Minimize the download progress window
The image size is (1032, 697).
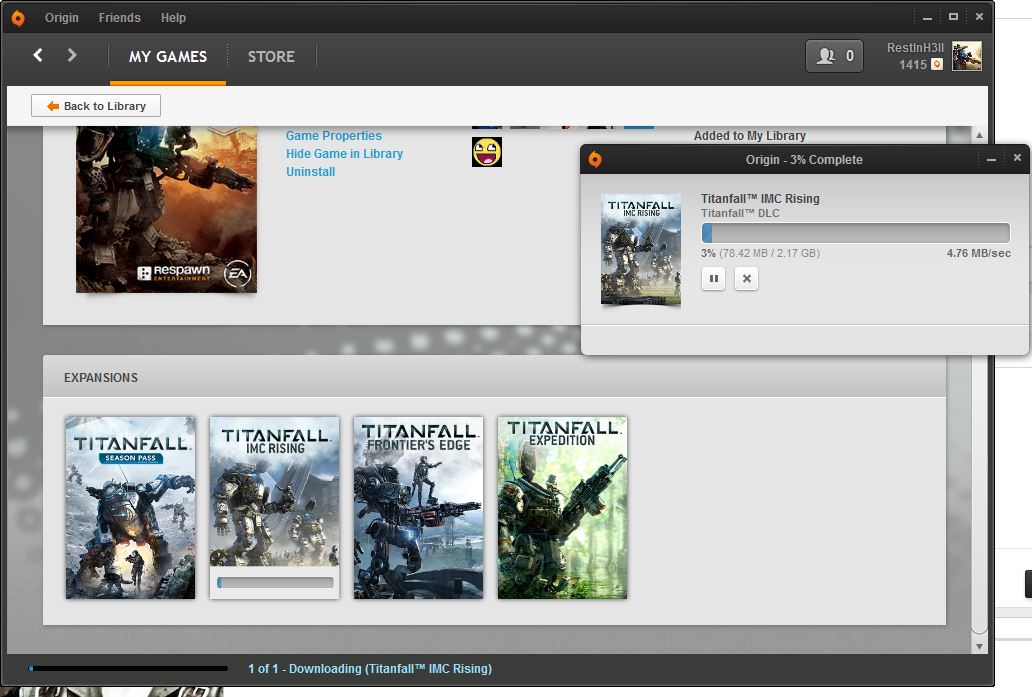click(991, 159)
